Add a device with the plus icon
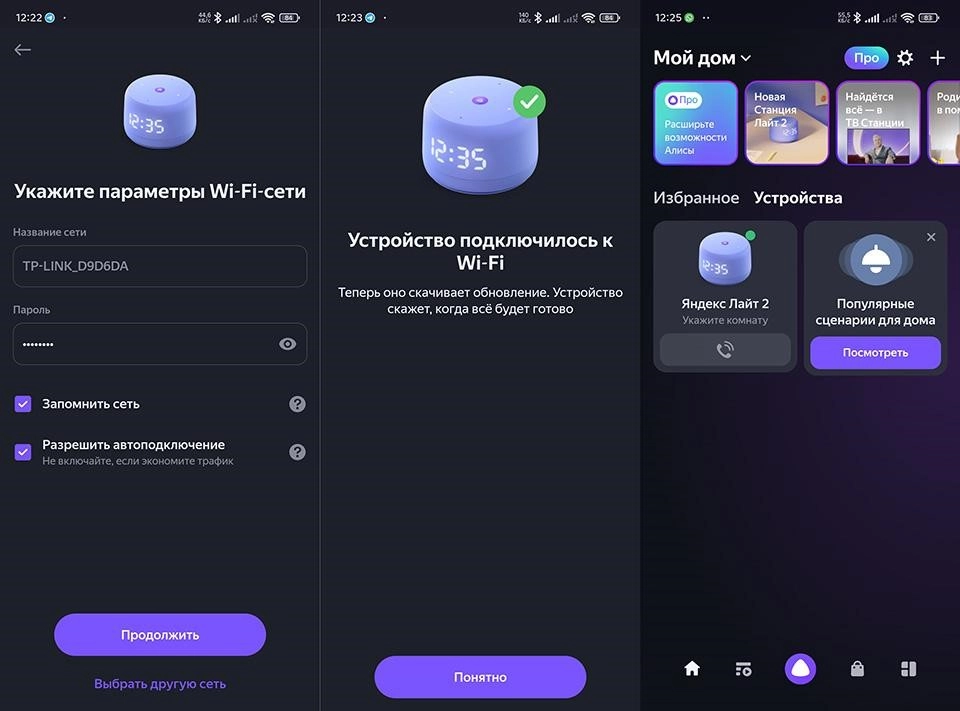The image size is (960, 711). coord(937,58)
